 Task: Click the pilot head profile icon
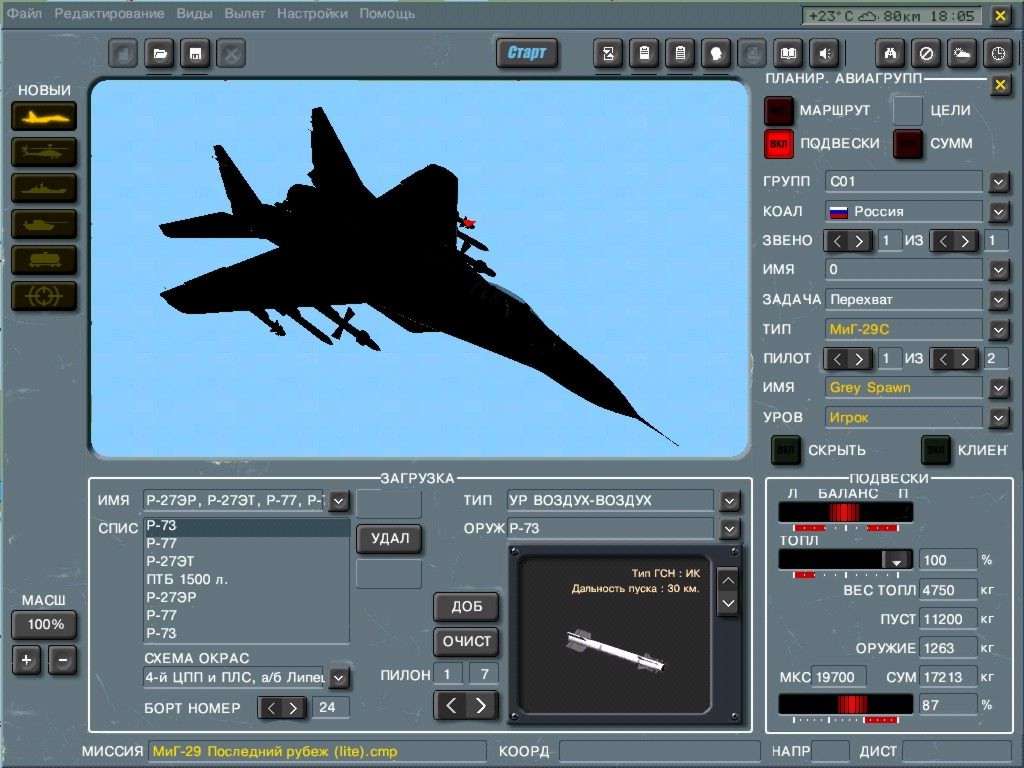[x=716, y=54]
